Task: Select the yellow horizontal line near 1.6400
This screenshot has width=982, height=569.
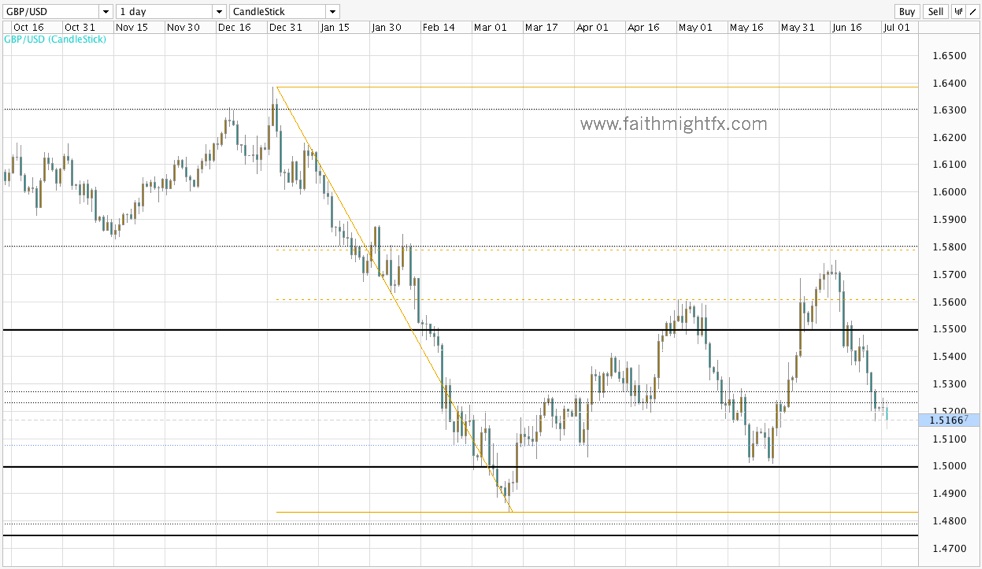Action: (597, 87)
